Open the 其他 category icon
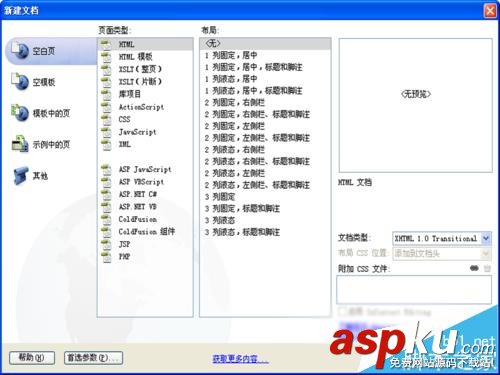Viewport: 500px width, 375px height. pos(20,175)
